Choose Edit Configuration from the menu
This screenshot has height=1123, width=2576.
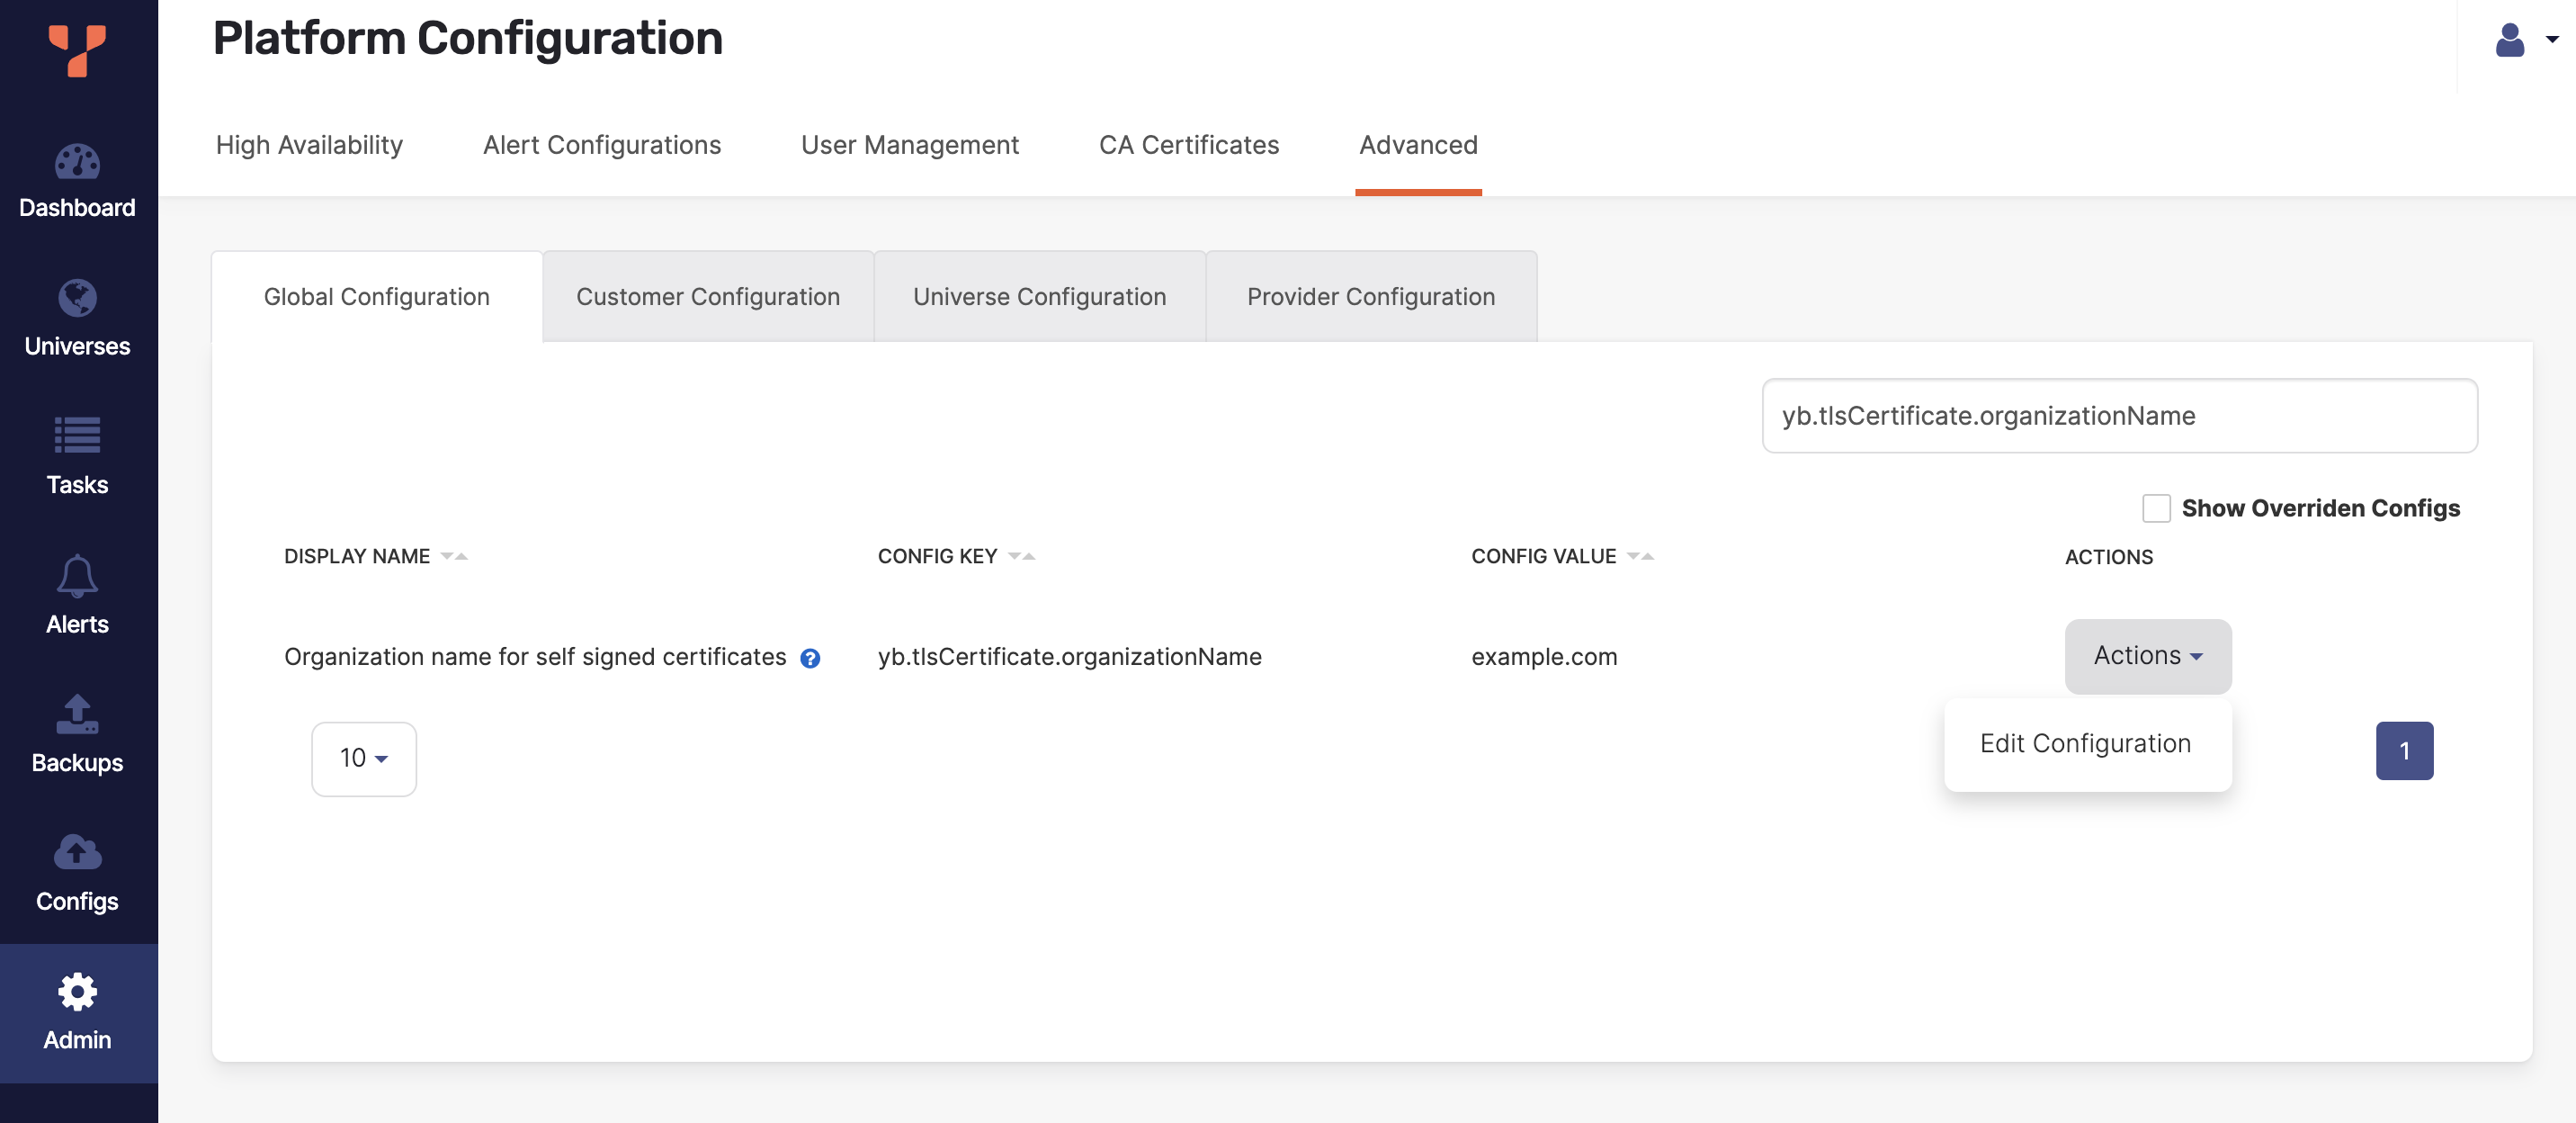pyautogui.click(x=2086, y=743)
